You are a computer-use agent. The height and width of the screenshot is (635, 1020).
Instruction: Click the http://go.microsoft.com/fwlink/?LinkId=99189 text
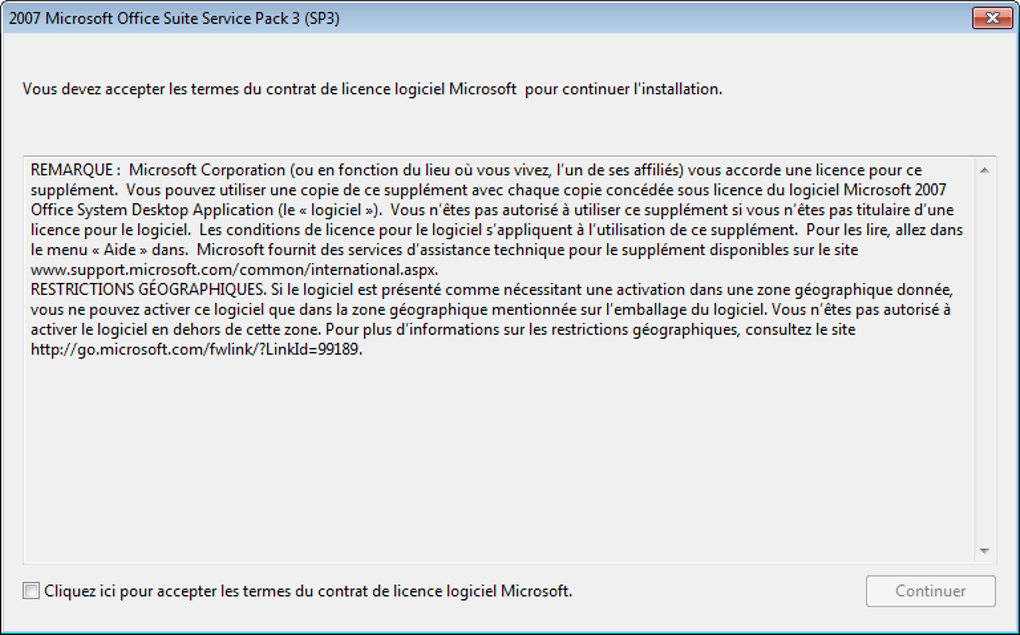(196, 349)
